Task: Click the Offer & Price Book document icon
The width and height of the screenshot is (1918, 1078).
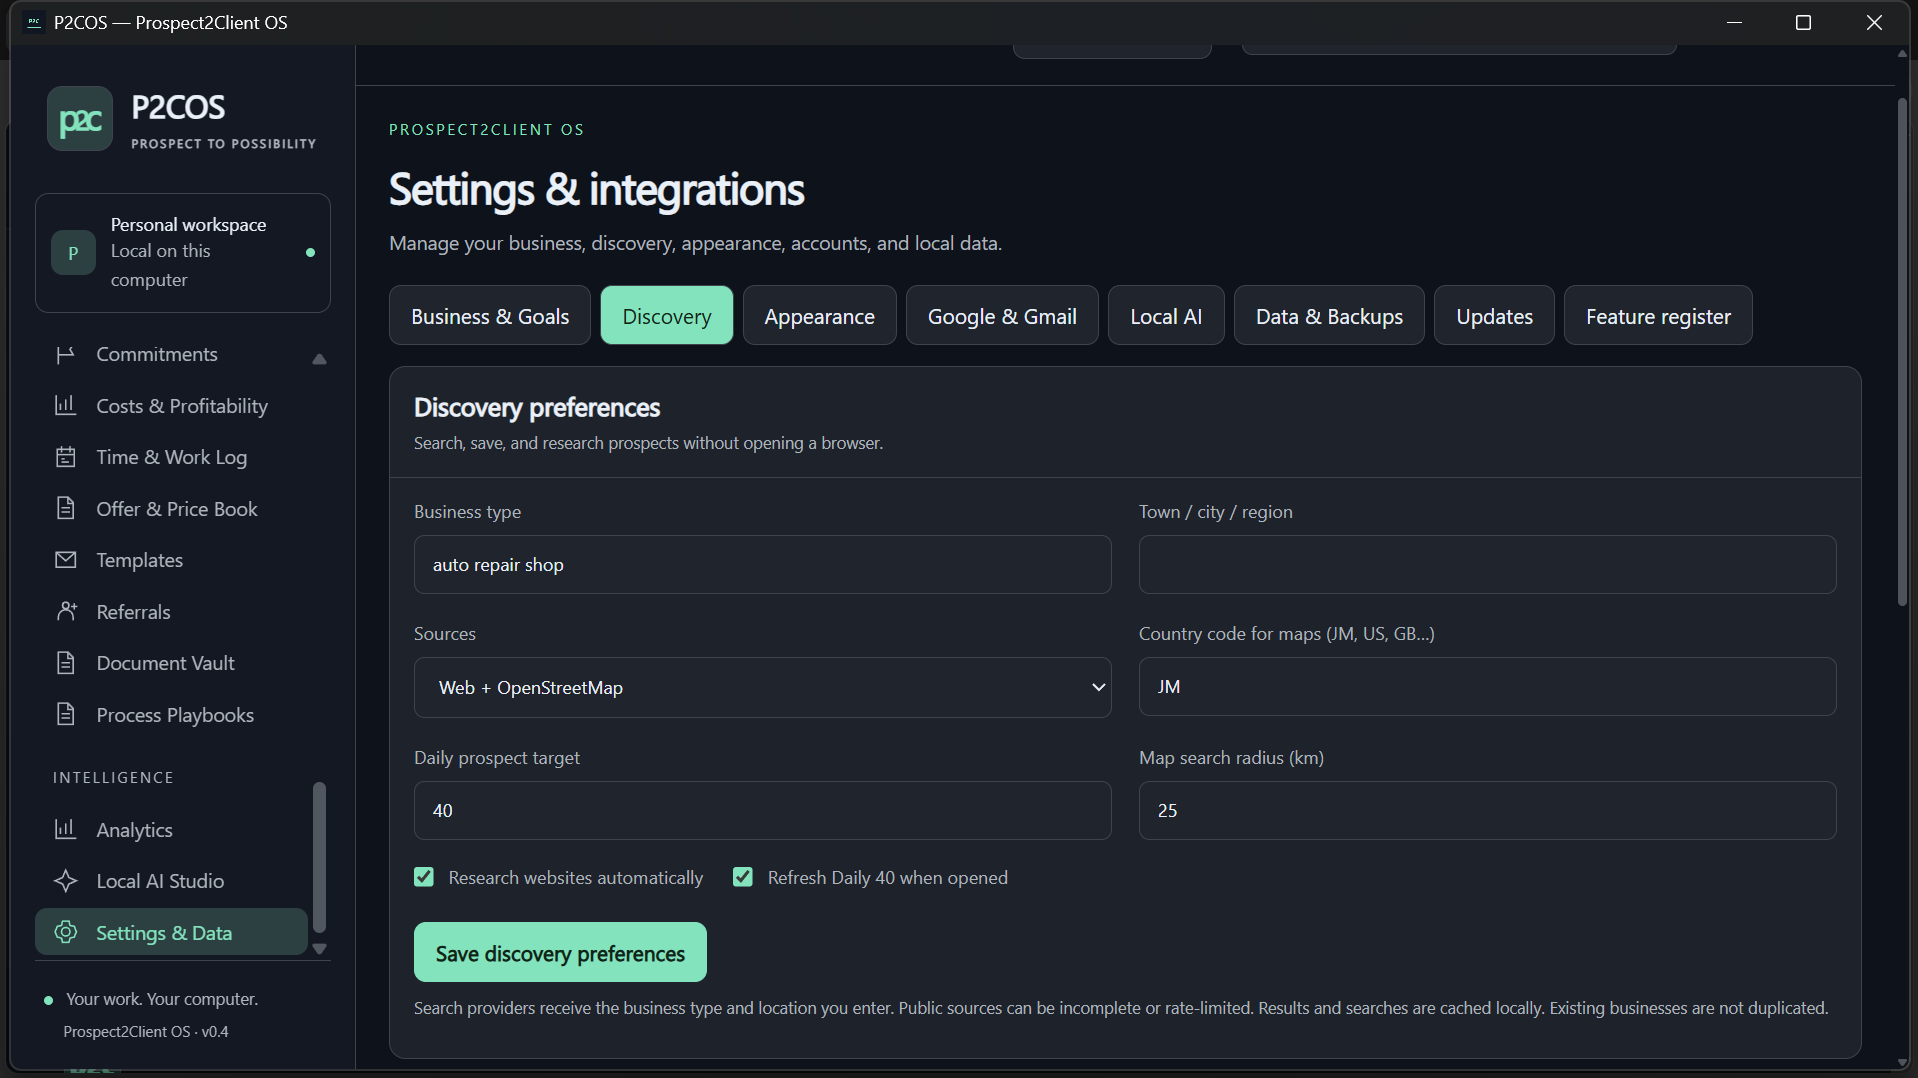Action: click(65, 509)
